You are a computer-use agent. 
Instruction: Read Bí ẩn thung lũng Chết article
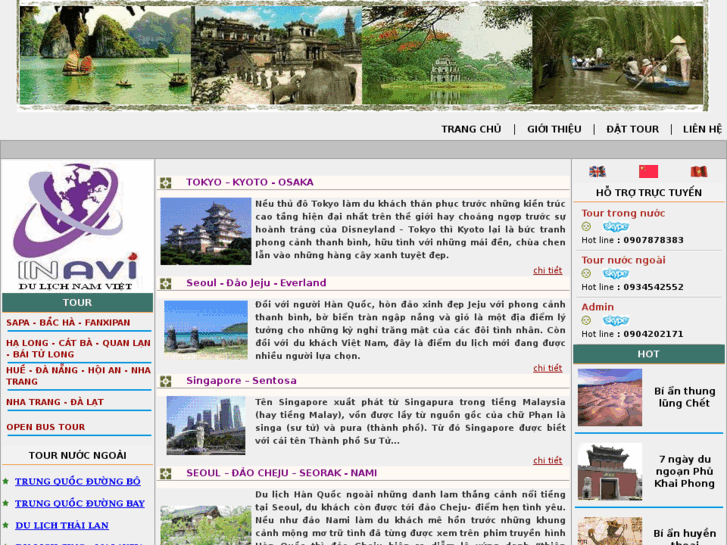(x=684, y=397)
